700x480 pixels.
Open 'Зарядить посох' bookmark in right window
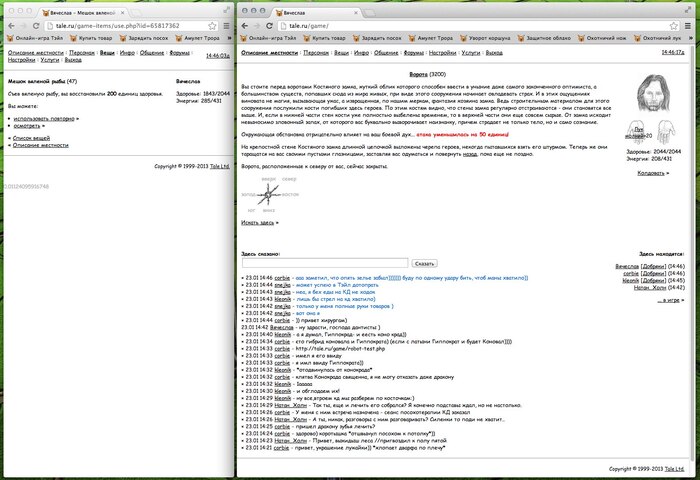(377, 38)
